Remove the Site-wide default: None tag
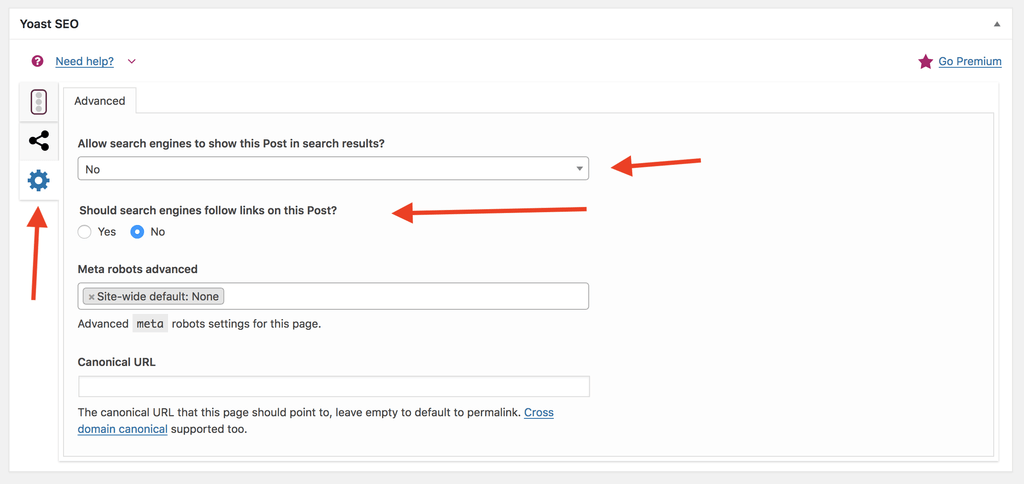Viewport: 1024px width, 484px height. (91, 297)
